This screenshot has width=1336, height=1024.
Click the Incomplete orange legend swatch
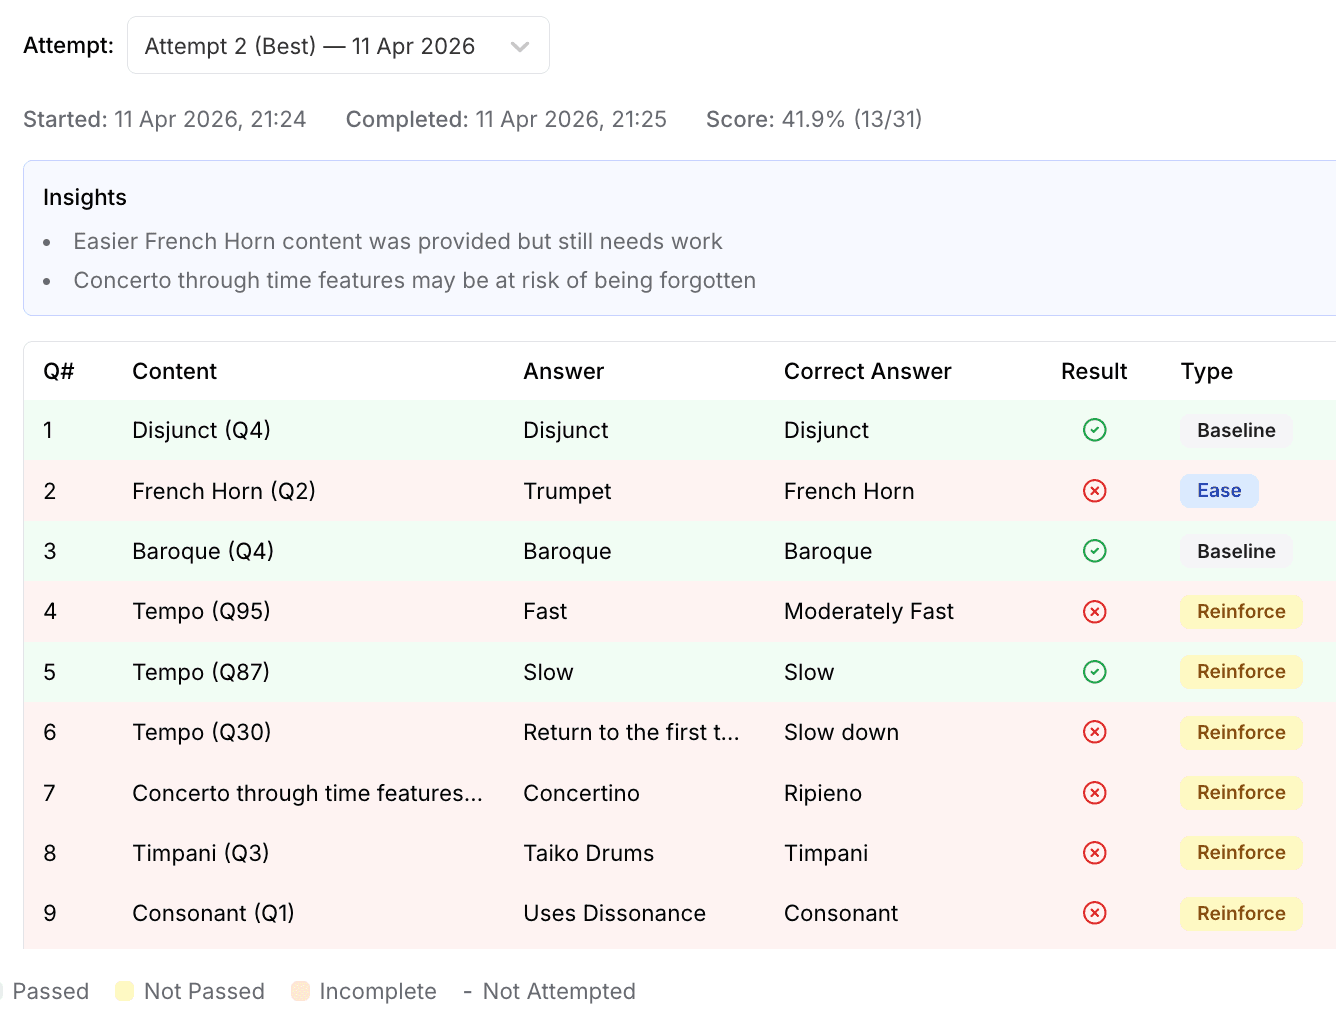point(300,991)
